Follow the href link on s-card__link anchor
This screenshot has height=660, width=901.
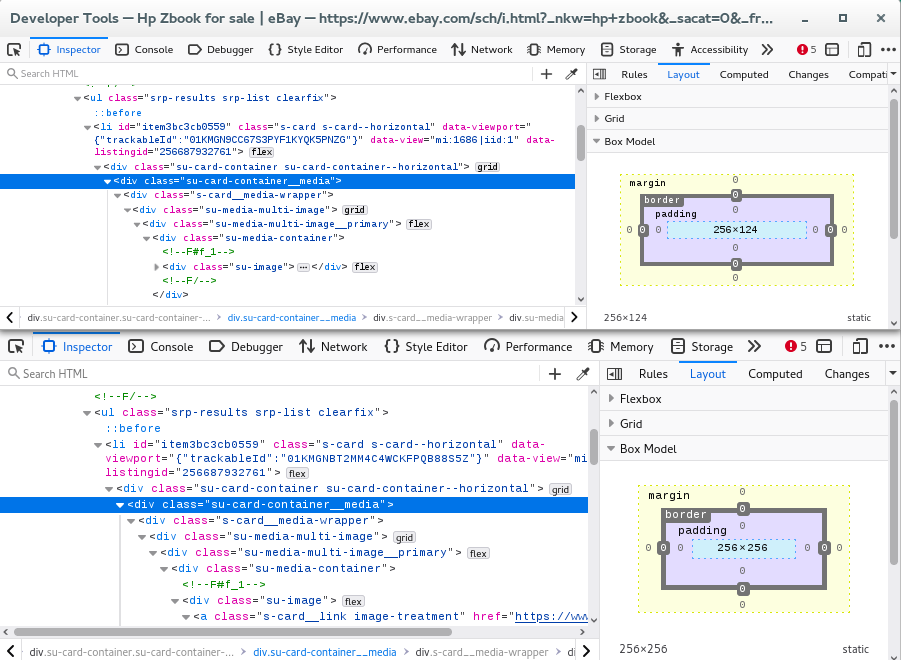point(550,617)
